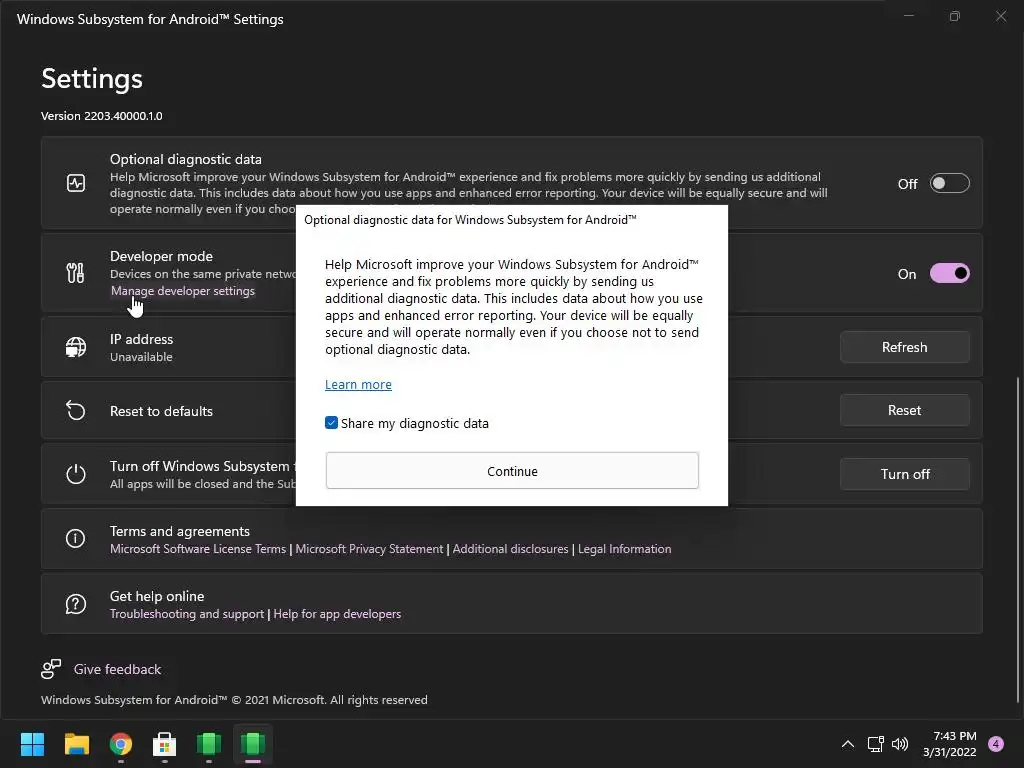Click the copyright 2021 Microsoft footer text

234,699
